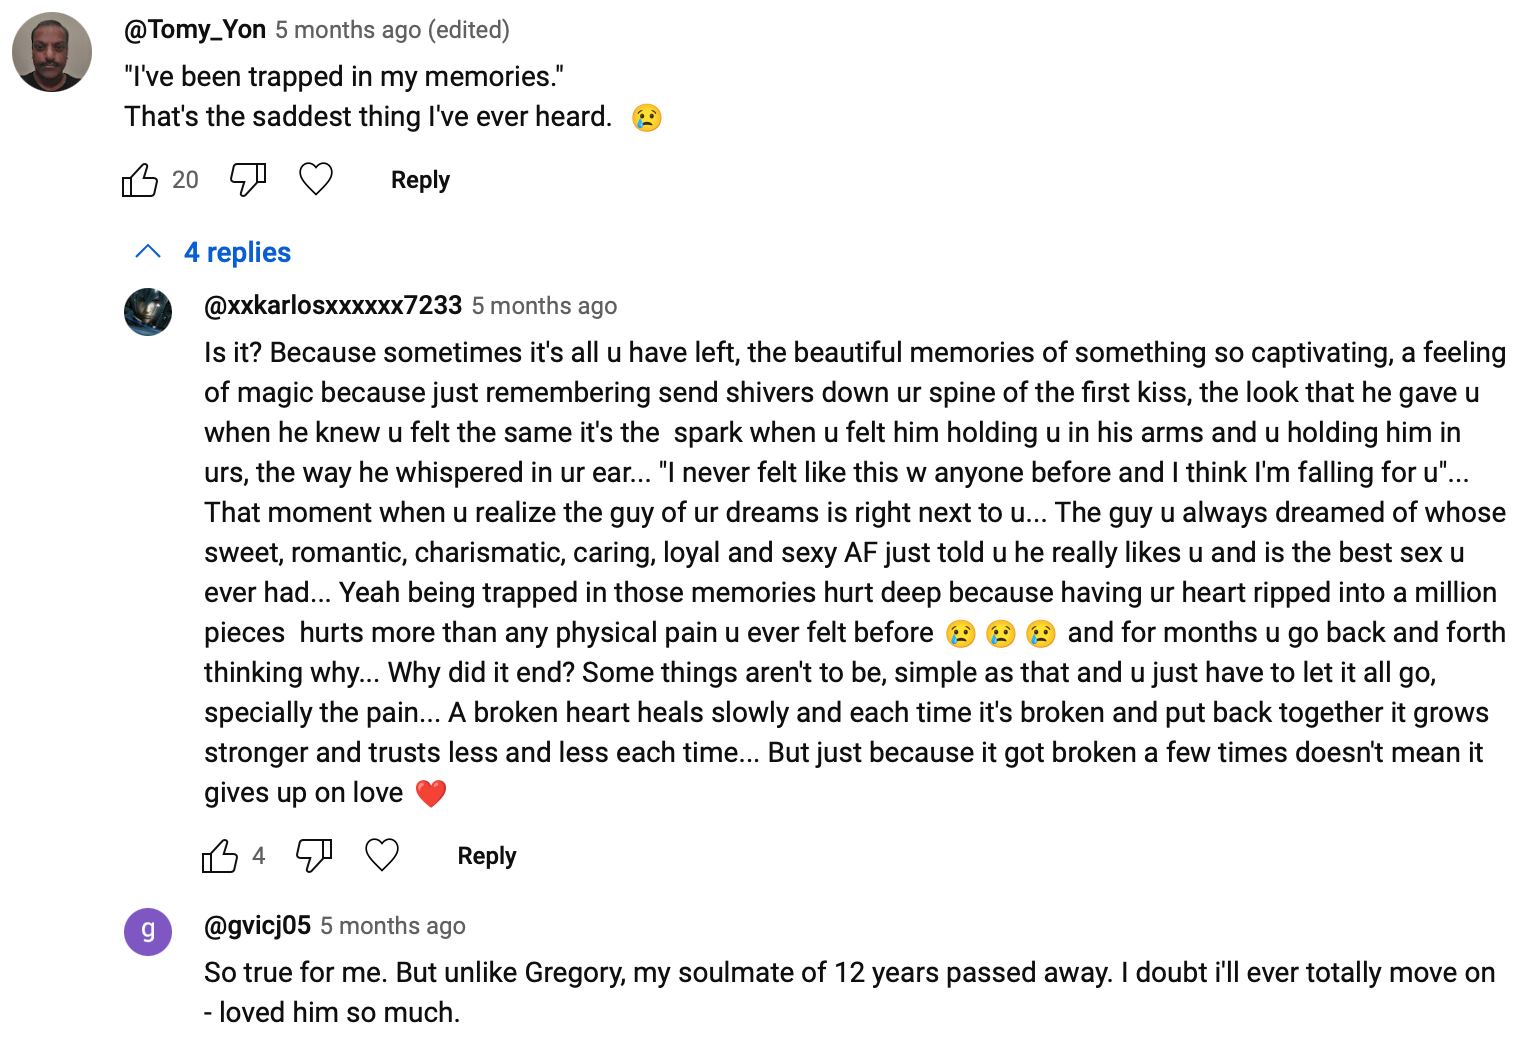Open the @gvicj05 username link

[x=257, y=926]
